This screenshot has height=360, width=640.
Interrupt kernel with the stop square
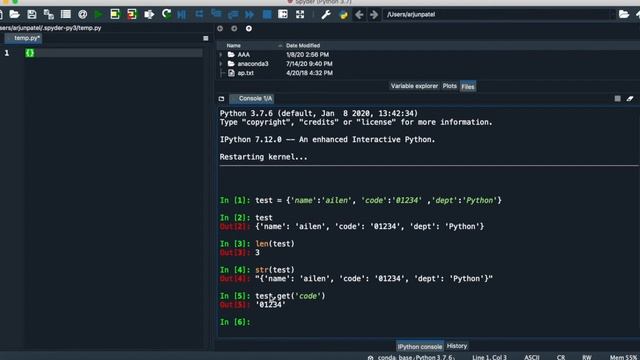point(618,99)
